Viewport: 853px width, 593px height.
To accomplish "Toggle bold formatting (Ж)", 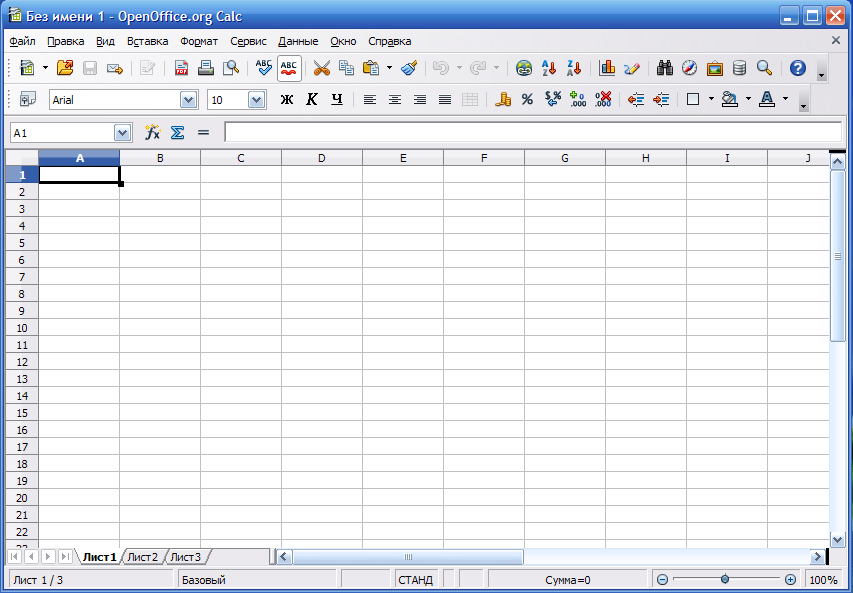I will [x=287, y=99].
